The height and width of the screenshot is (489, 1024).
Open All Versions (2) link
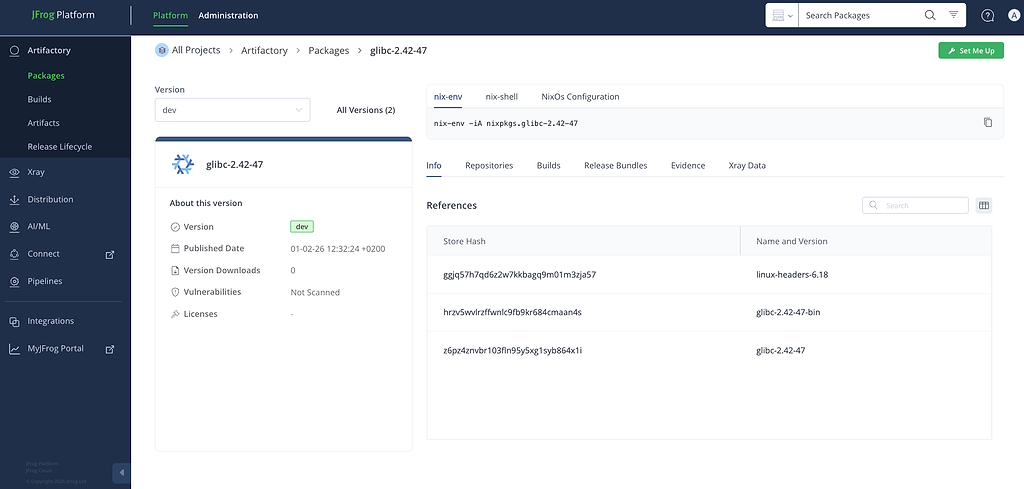tap(365, 110)
